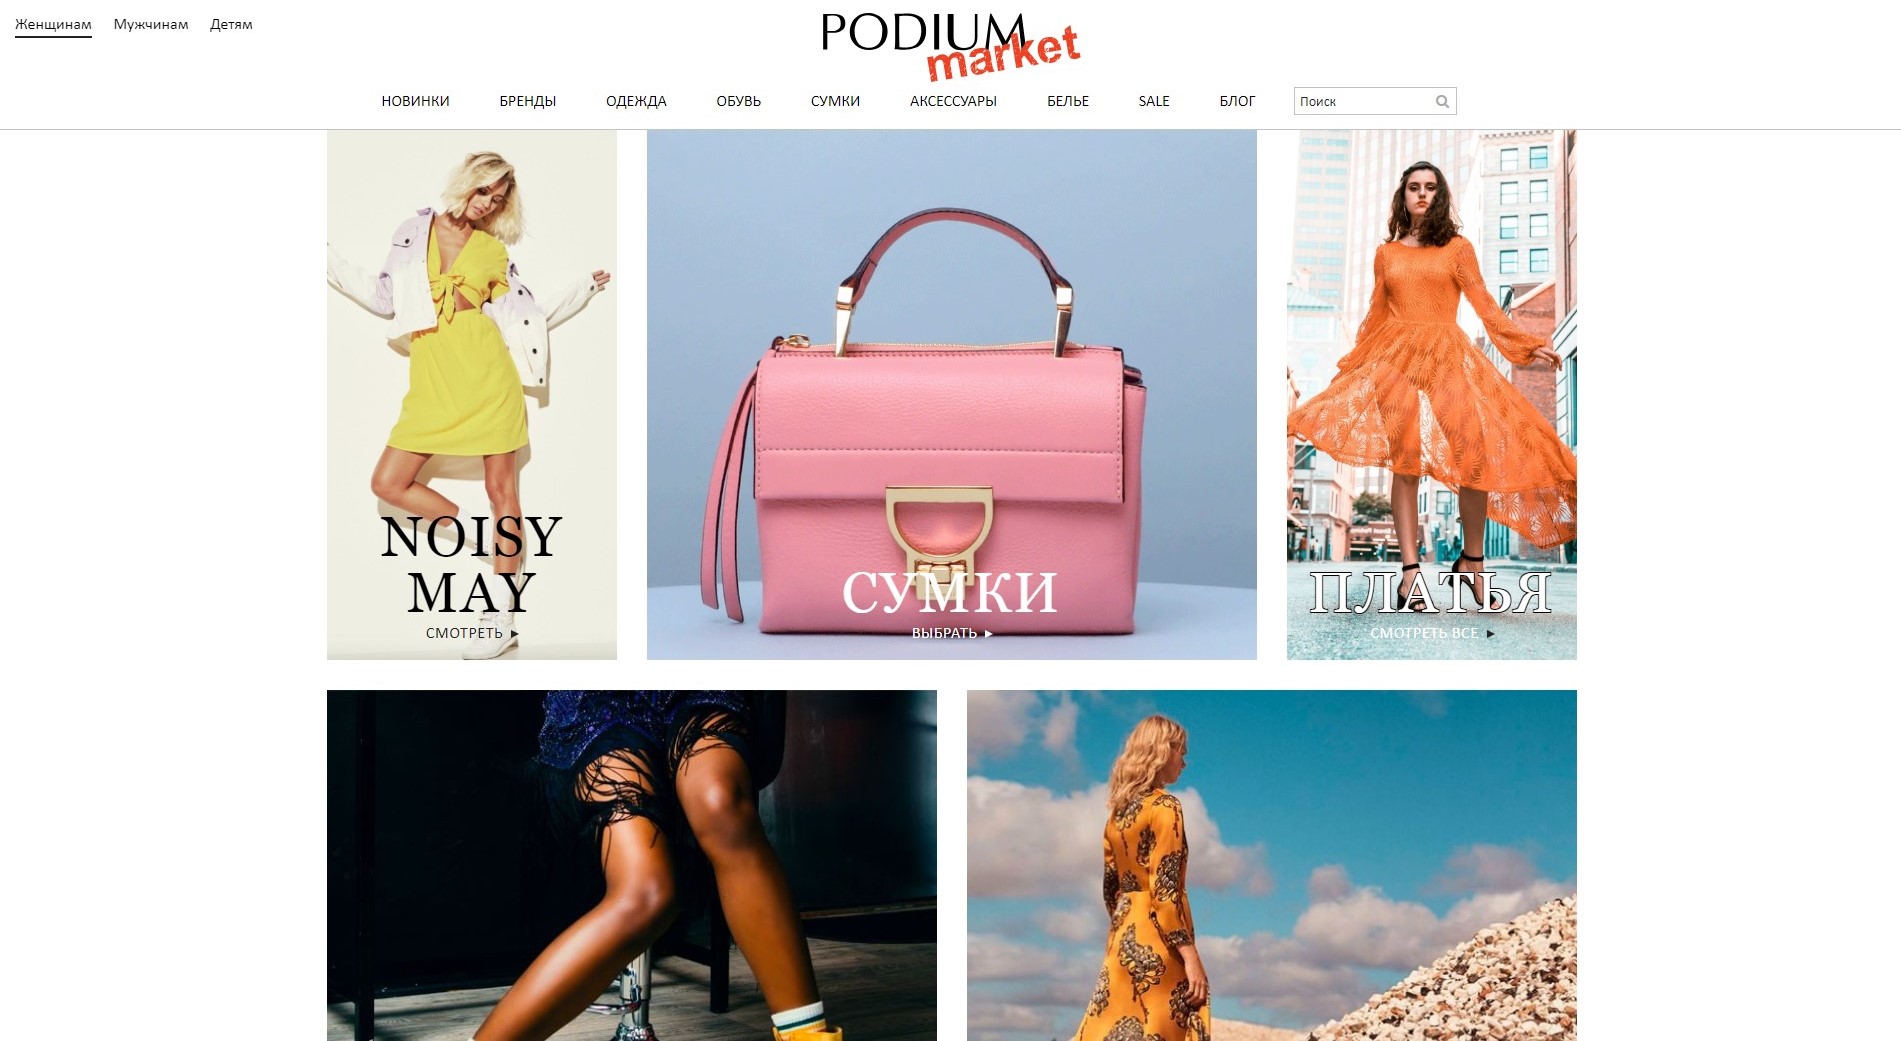
Task: Open the pink handbag СУМКИ banner
Action: [952, 395]
